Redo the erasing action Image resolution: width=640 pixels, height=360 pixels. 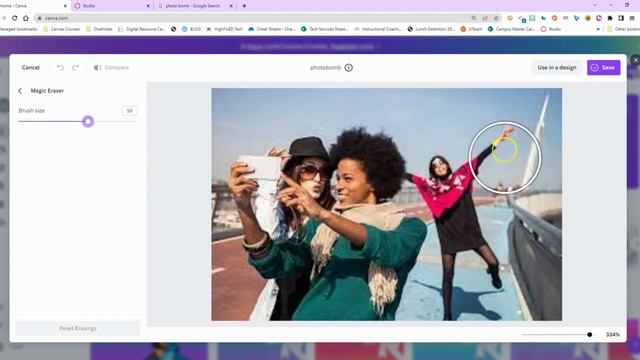76,67
